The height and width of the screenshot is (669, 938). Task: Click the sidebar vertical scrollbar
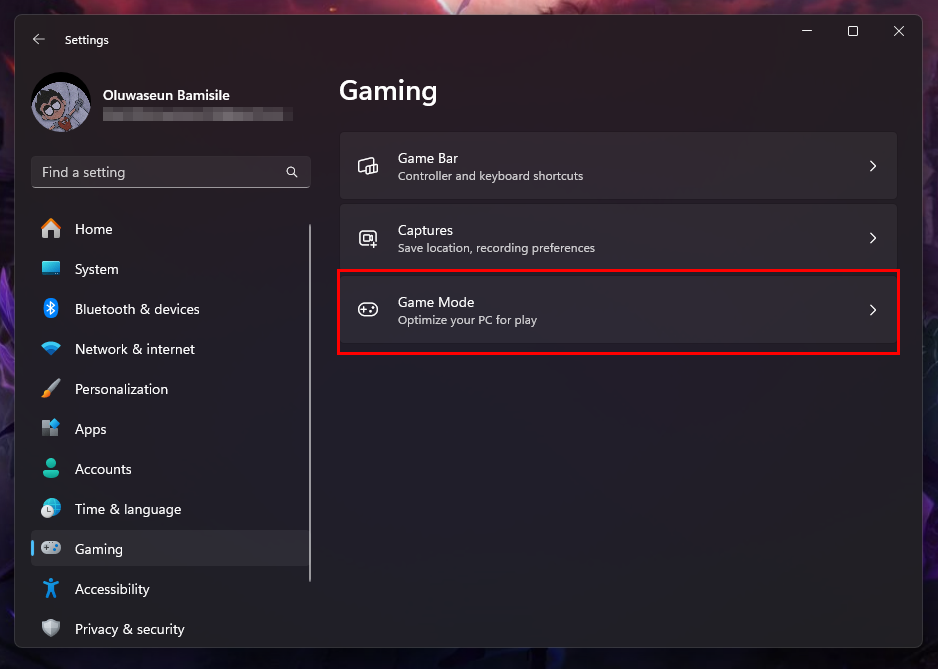click(310, 403)
